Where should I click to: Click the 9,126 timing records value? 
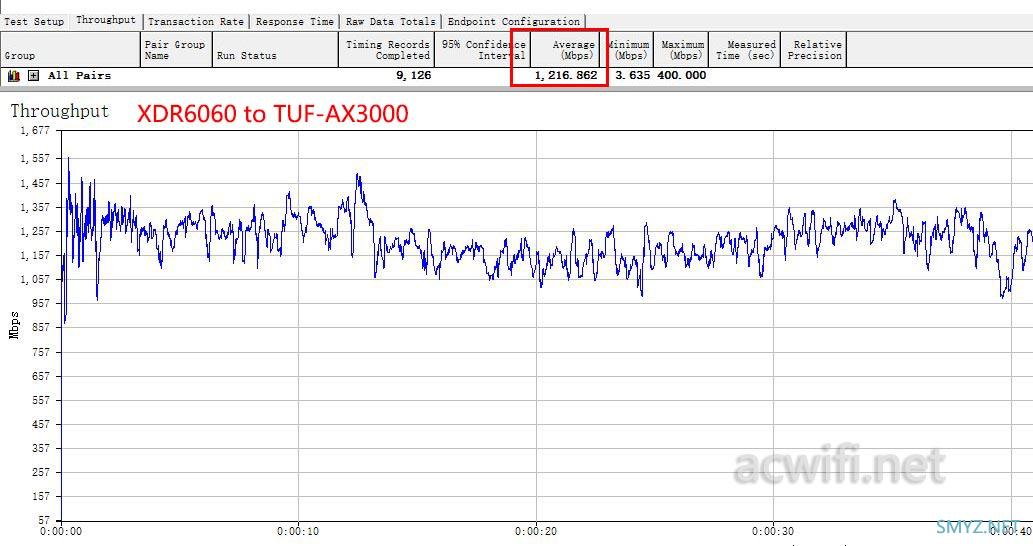[414, 75]
